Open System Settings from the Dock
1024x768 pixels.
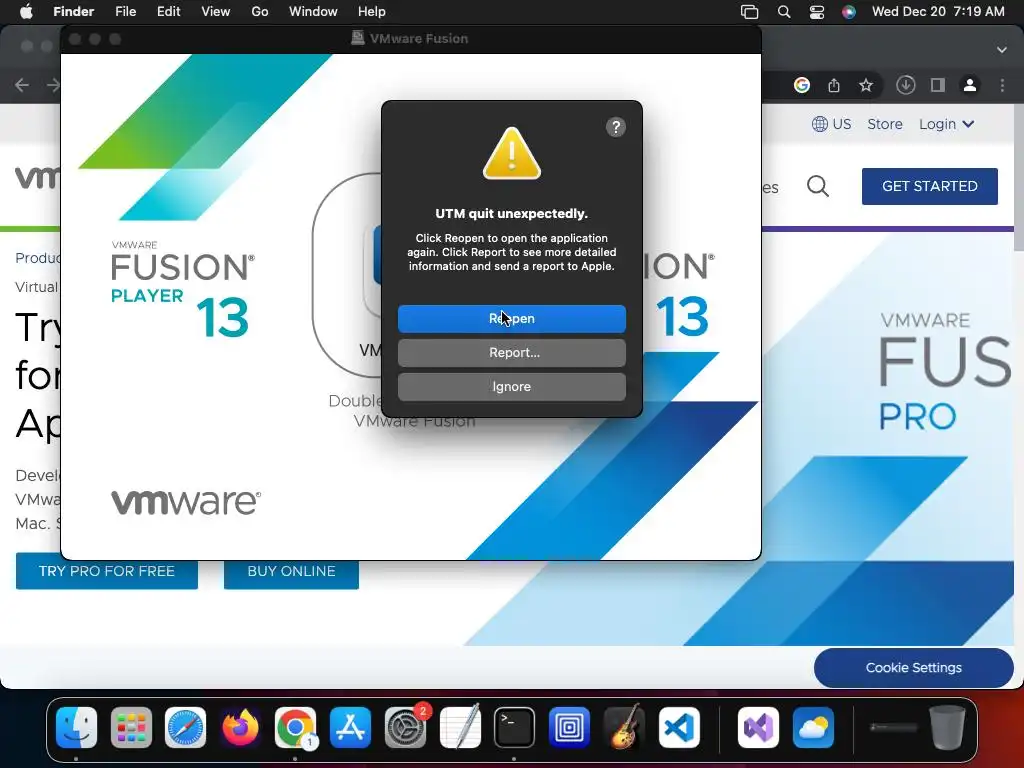(406, 727)
